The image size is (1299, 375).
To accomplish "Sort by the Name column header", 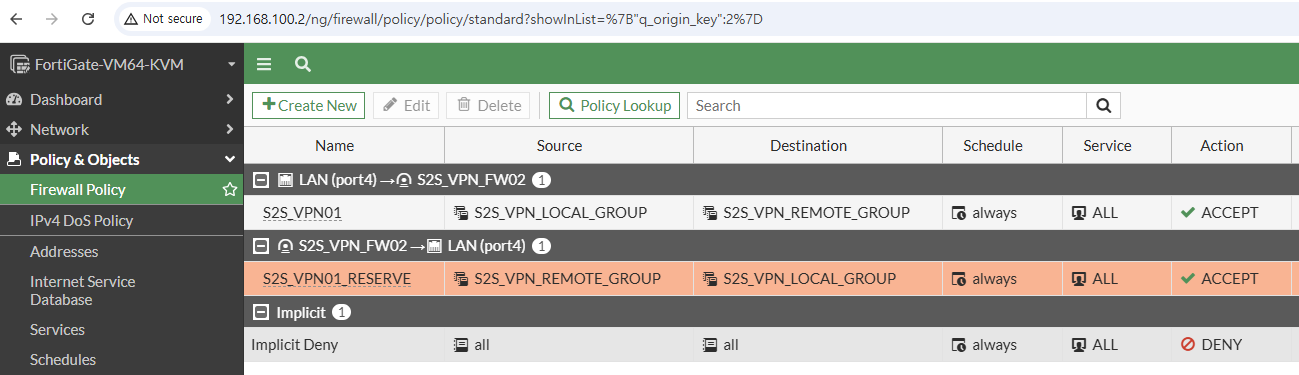I will coord(335,146).
